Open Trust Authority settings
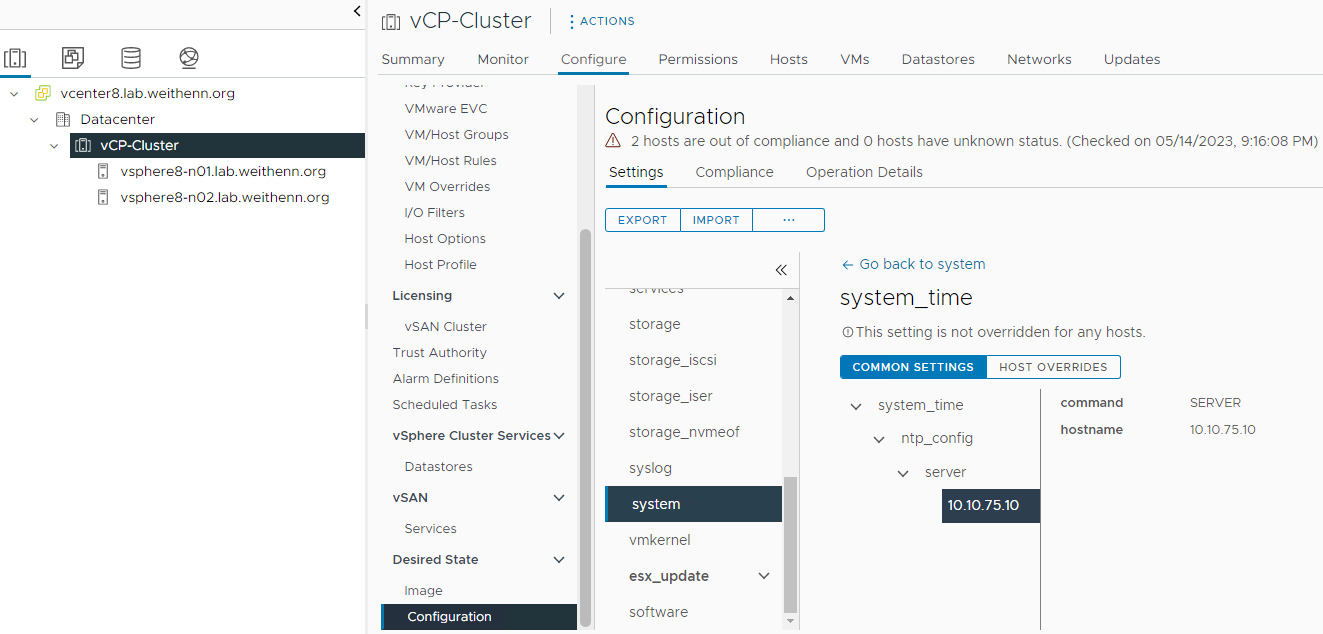This screenshot has width=1323, height=634. coord(439,352)
